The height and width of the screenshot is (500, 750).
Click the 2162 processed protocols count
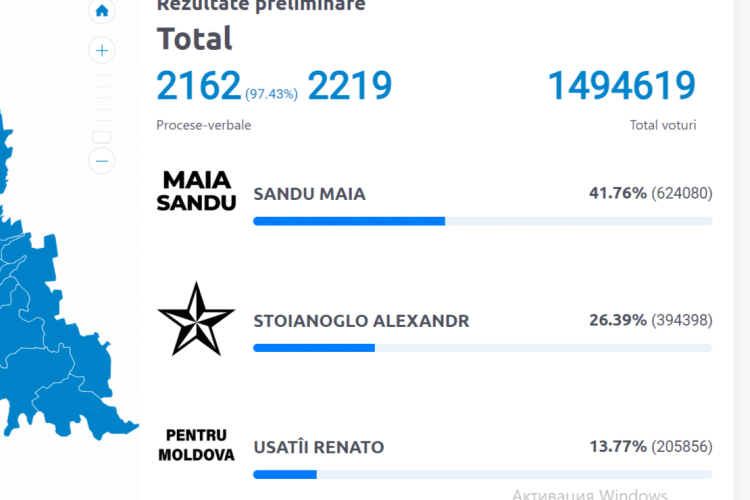(x=199, y=86)
